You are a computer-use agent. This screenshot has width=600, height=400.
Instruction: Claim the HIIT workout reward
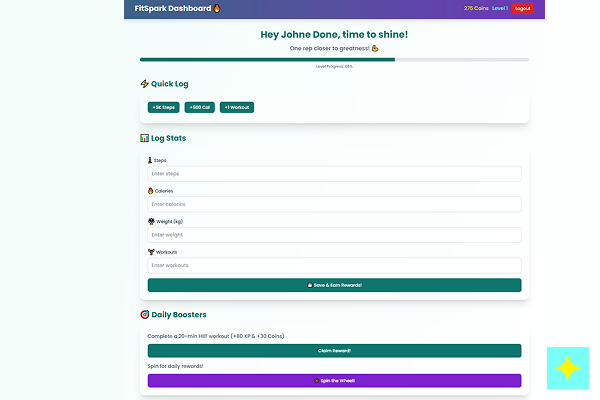pyautogui.click(x=334, y=351)
